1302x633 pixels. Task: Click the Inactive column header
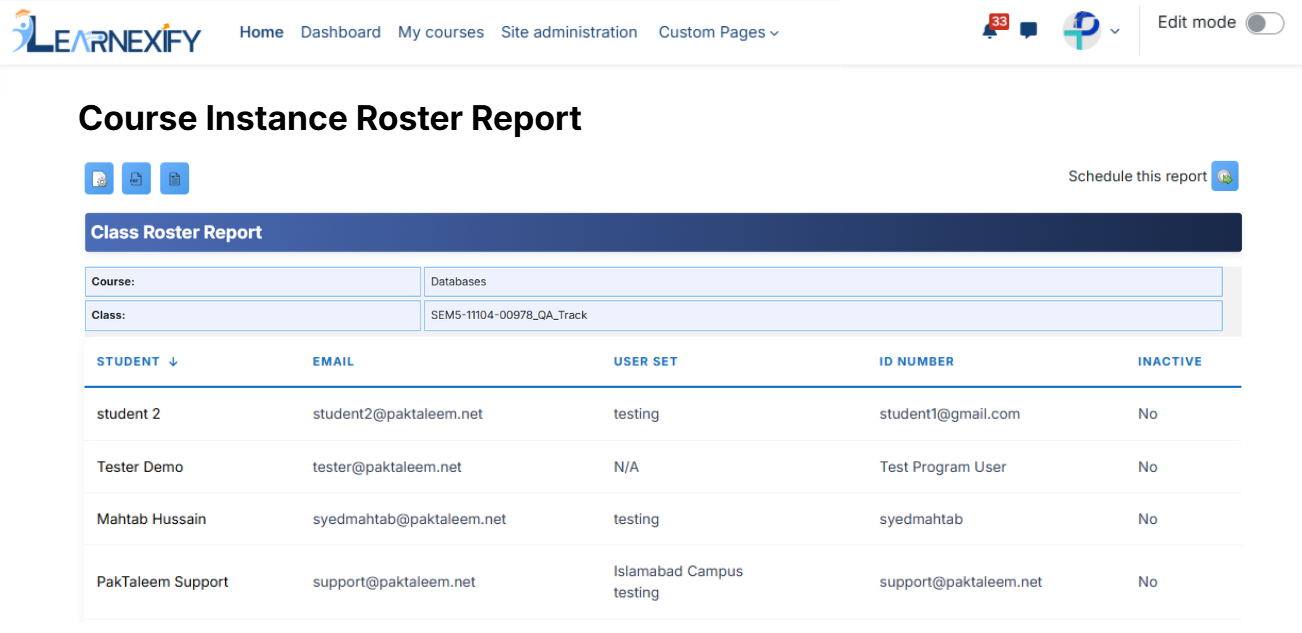pos(1169,362)
